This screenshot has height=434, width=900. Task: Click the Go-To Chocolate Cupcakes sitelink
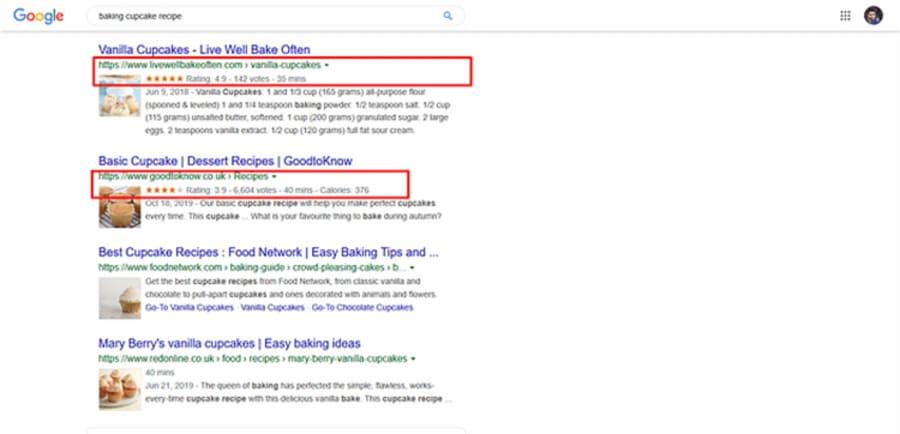point(362,308)
